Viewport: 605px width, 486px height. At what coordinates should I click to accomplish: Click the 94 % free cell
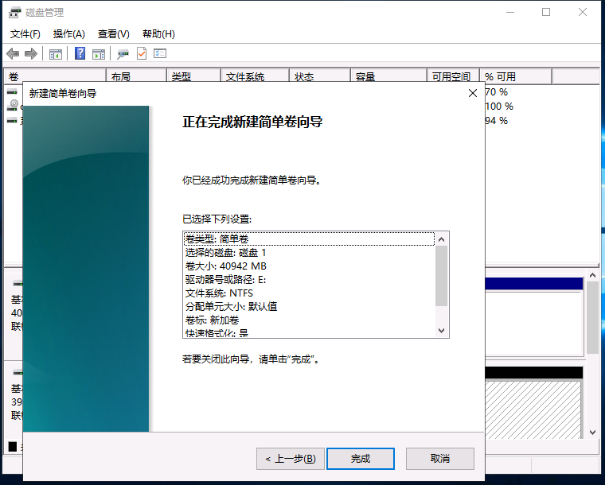tap(497, 121)
